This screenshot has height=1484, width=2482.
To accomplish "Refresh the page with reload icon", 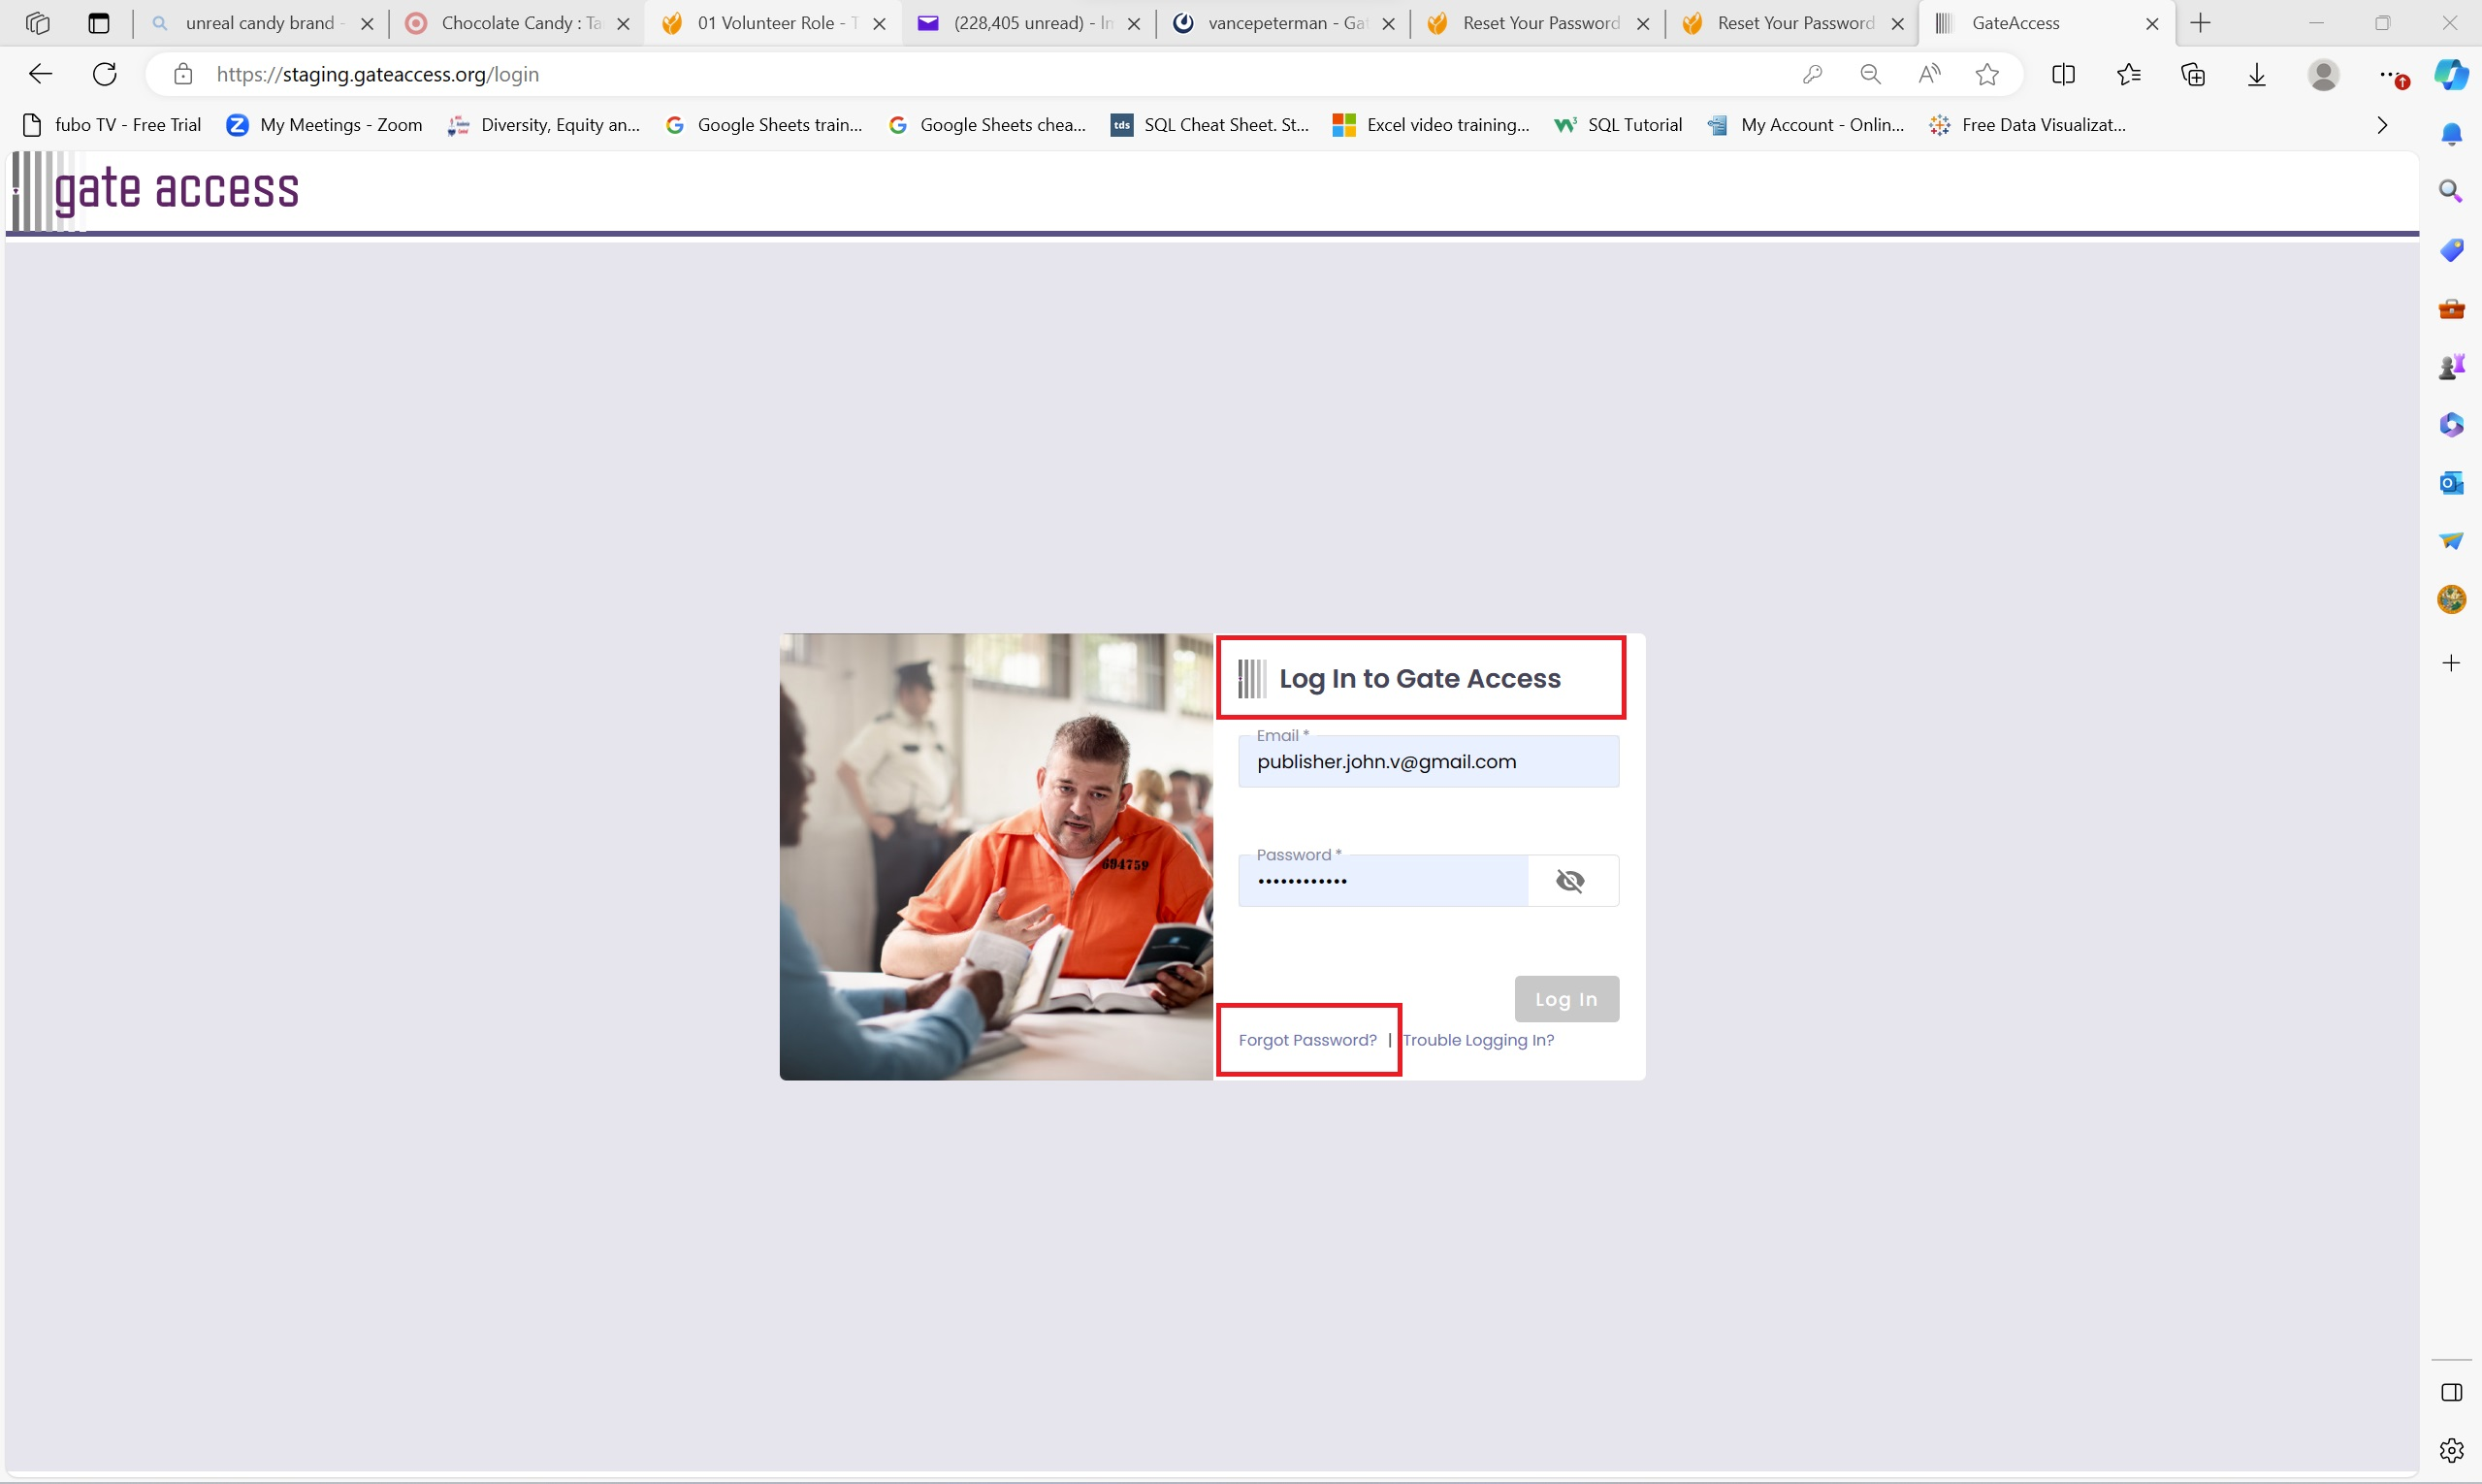I will point(105,74).
